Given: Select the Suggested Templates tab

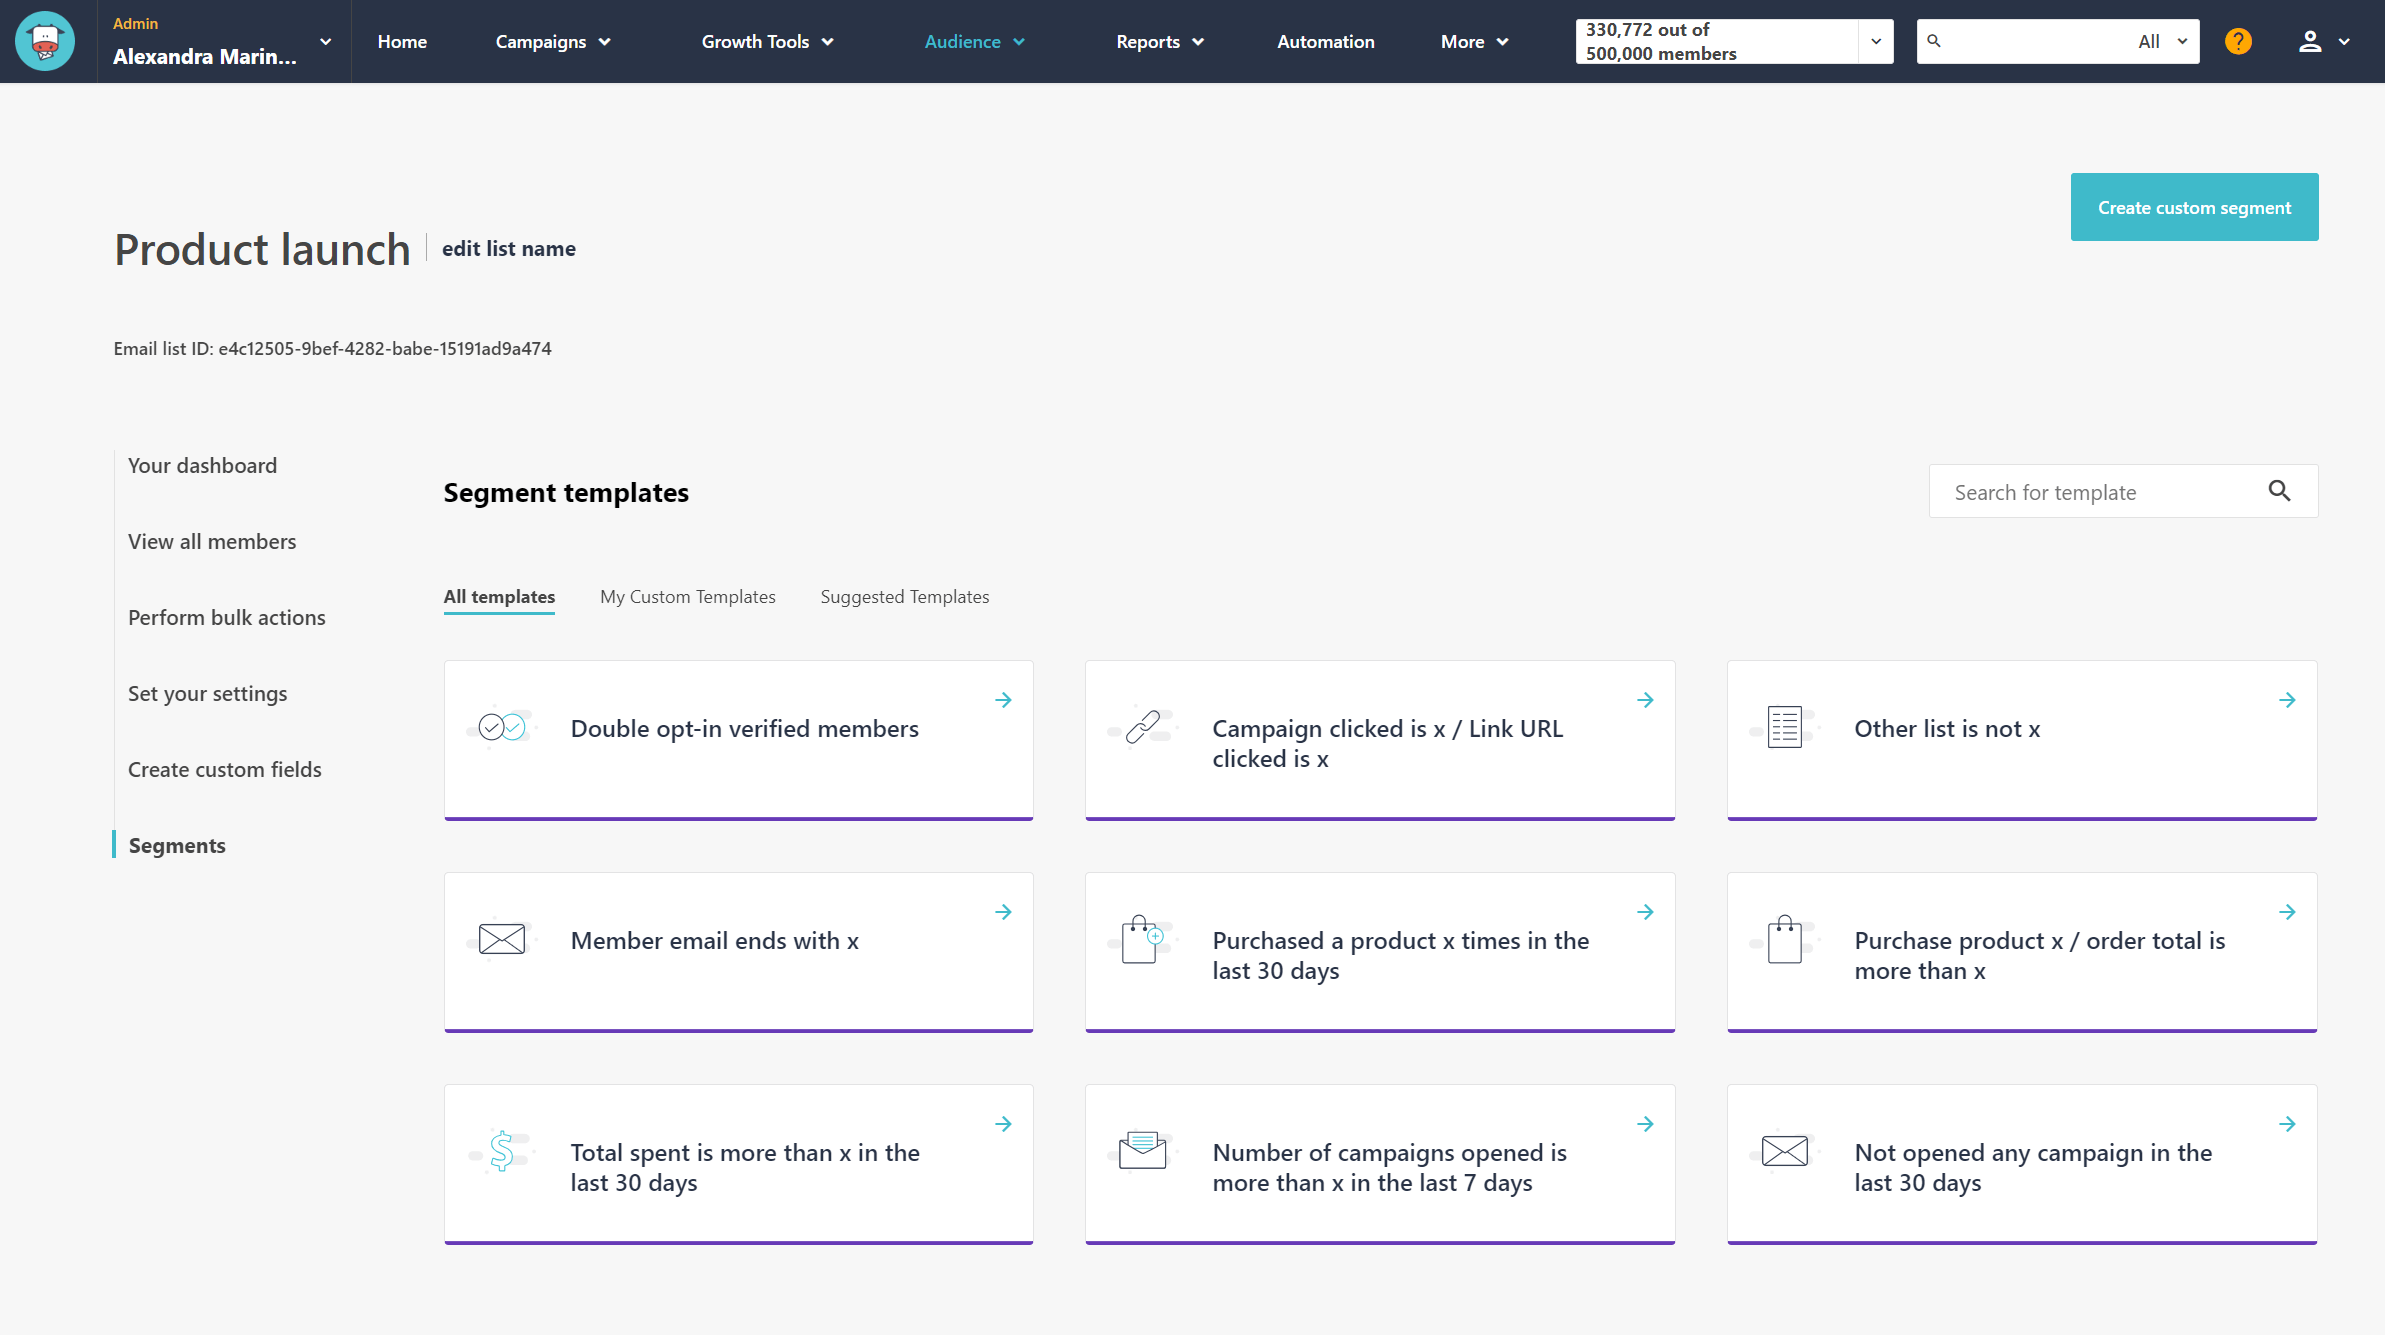Looking at the screenshot, I should coord(904,595).
